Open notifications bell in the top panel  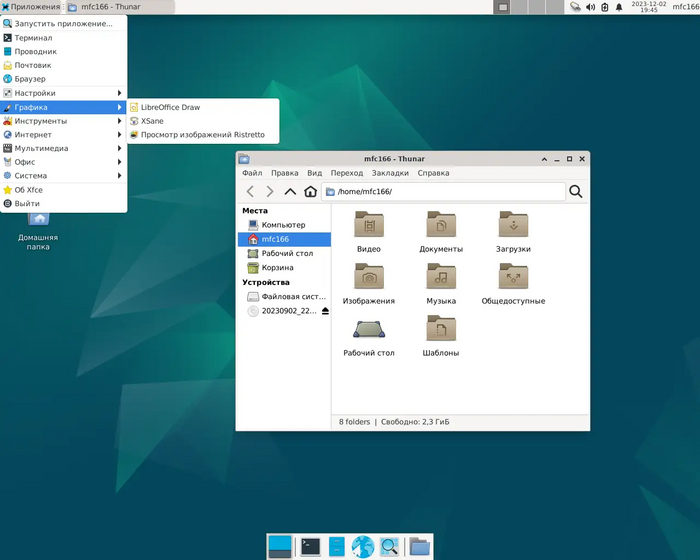619,7
